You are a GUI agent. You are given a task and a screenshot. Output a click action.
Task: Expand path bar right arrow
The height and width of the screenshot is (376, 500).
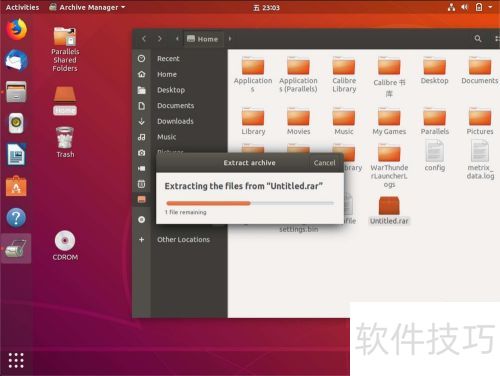[230, 39]
